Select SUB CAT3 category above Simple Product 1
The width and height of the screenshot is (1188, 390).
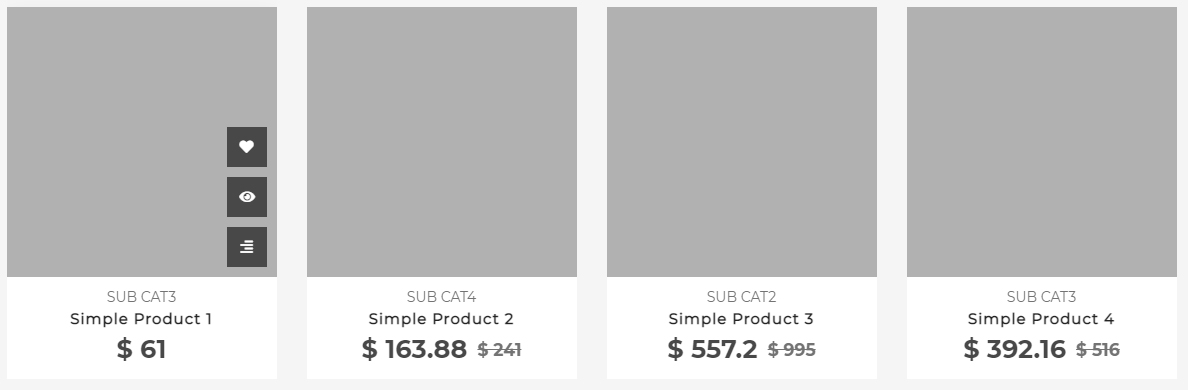pyautogui.click(x=141, y=297)
